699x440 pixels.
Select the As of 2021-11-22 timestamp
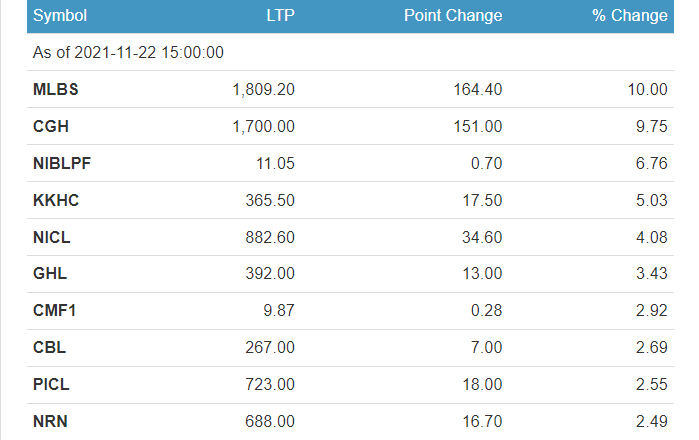tap(128, 52)
